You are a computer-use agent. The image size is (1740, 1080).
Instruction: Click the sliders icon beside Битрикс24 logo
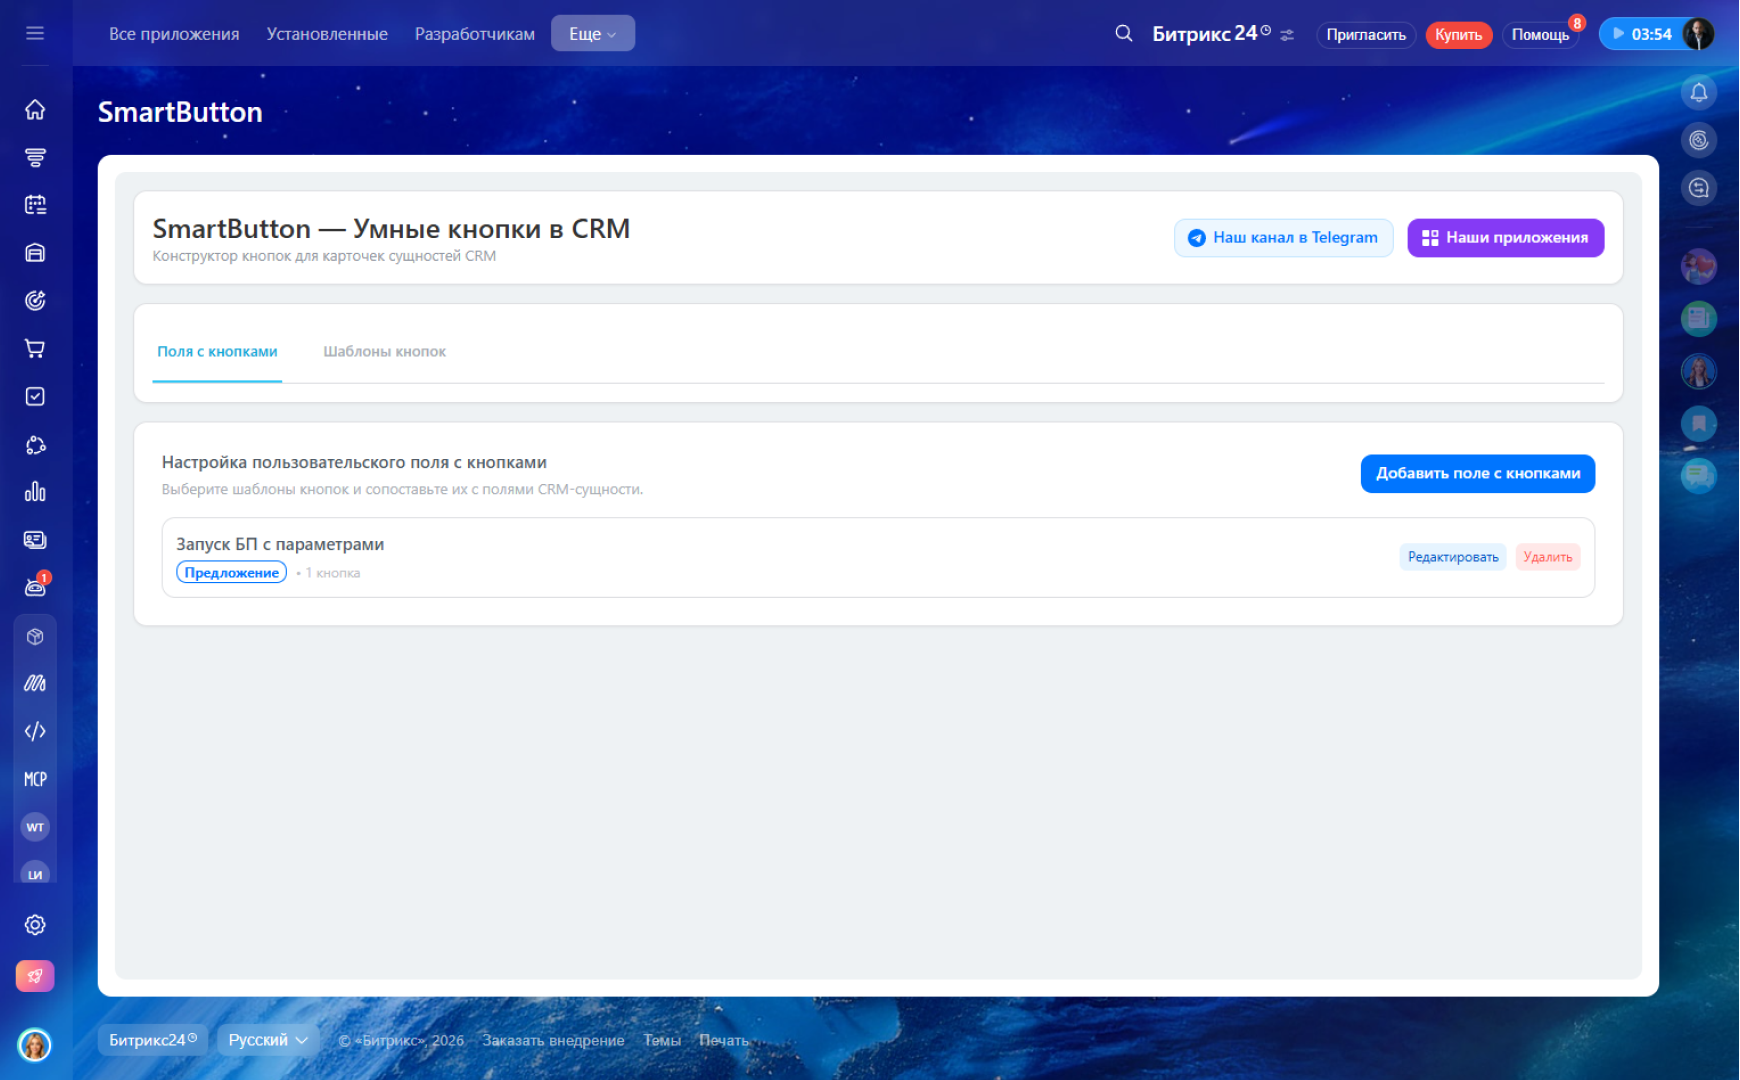(1287, 35)
